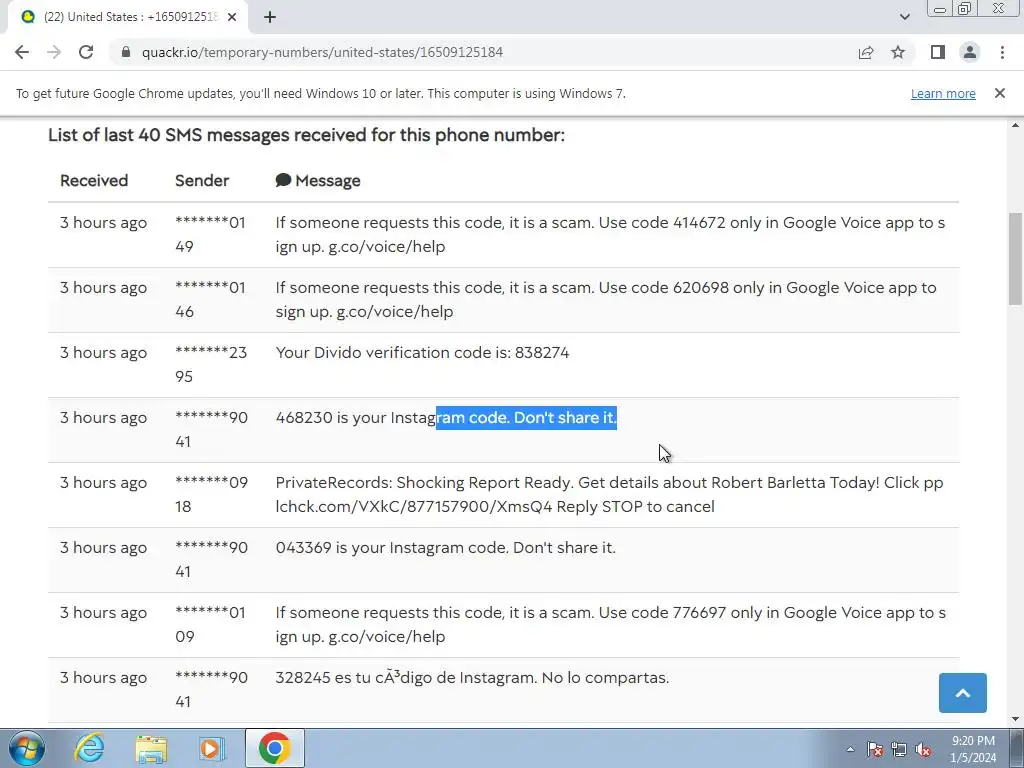Click the message with code 776697
This screenshot has height=768, width=1024.
(610, 625)
